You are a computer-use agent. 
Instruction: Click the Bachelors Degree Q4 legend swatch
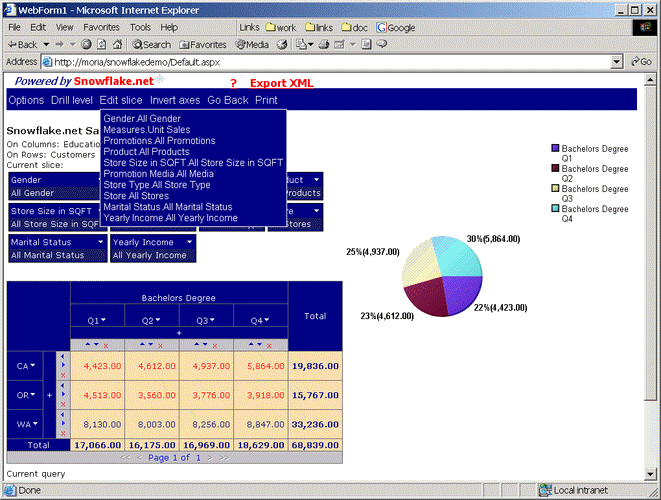click(x=555, y=208)
